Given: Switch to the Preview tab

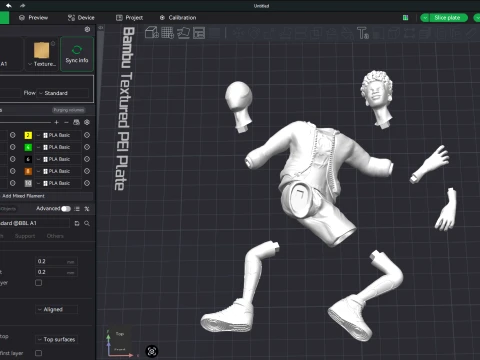Looking at the screenshot, I should [33, 18].
